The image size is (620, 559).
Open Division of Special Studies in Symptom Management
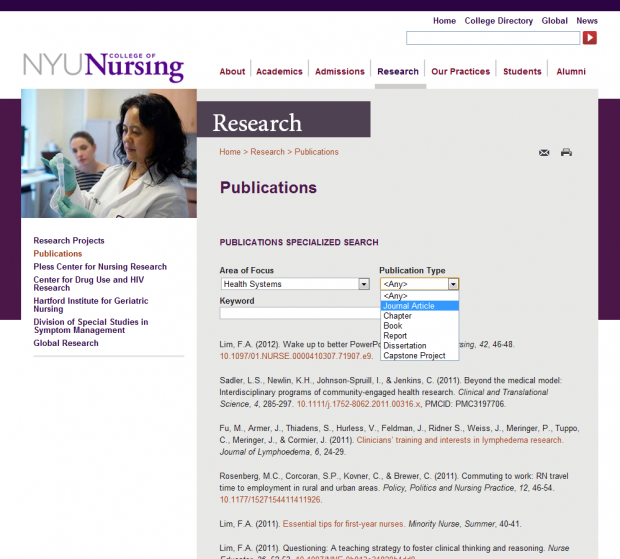pyautogui.click(x=91, y=326)
